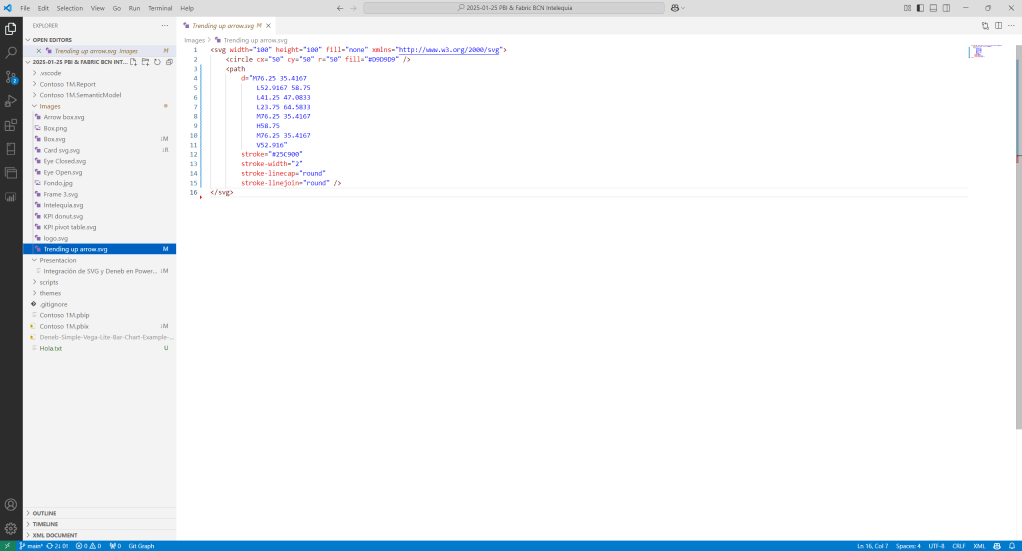This screenshot has width=1022, height=551.
Task: Click the Manage gear icon
Action: pos(11,528)
